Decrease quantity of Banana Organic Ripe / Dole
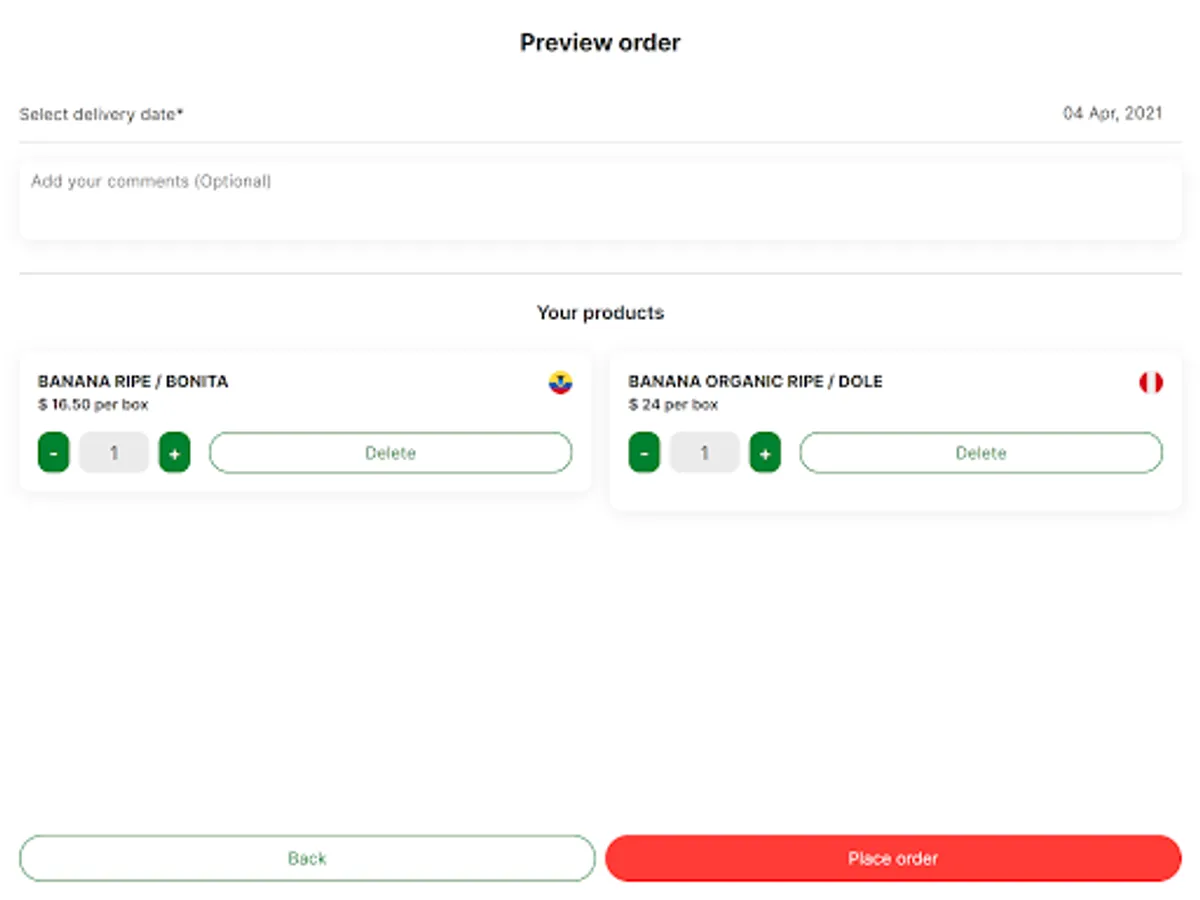The image size is (1200, 900). (x=644, y=453)
